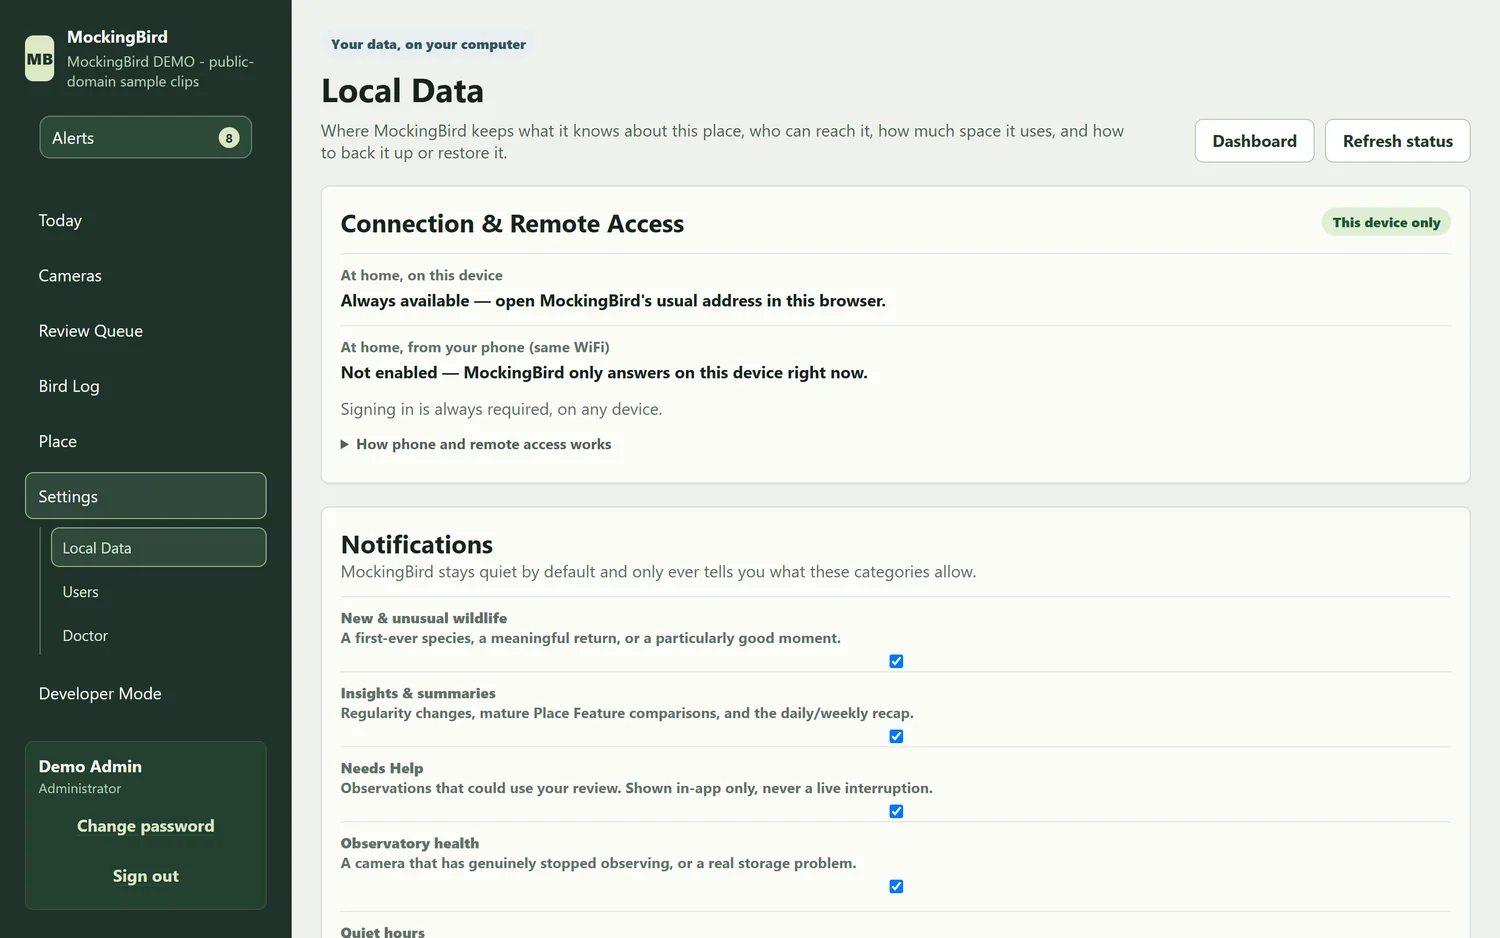Image resolution: width=1500 pixels, height=938 pixels.
Task: Click the Notifications heading
Action: [417, 545]
